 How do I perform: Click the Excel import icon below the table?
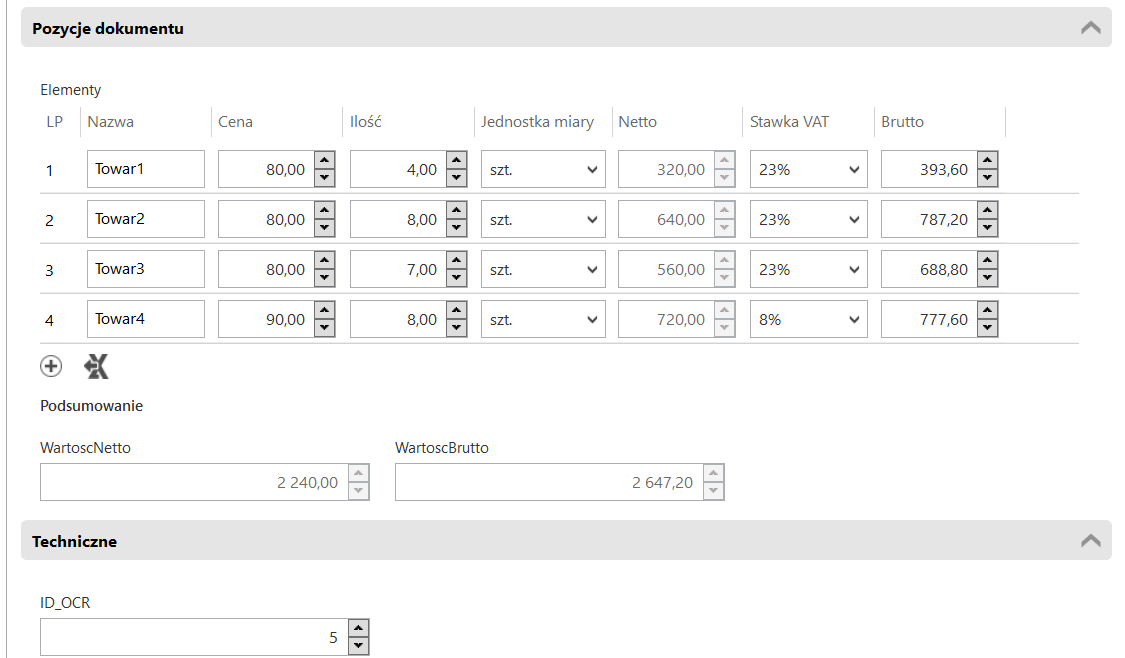point(96,367)
